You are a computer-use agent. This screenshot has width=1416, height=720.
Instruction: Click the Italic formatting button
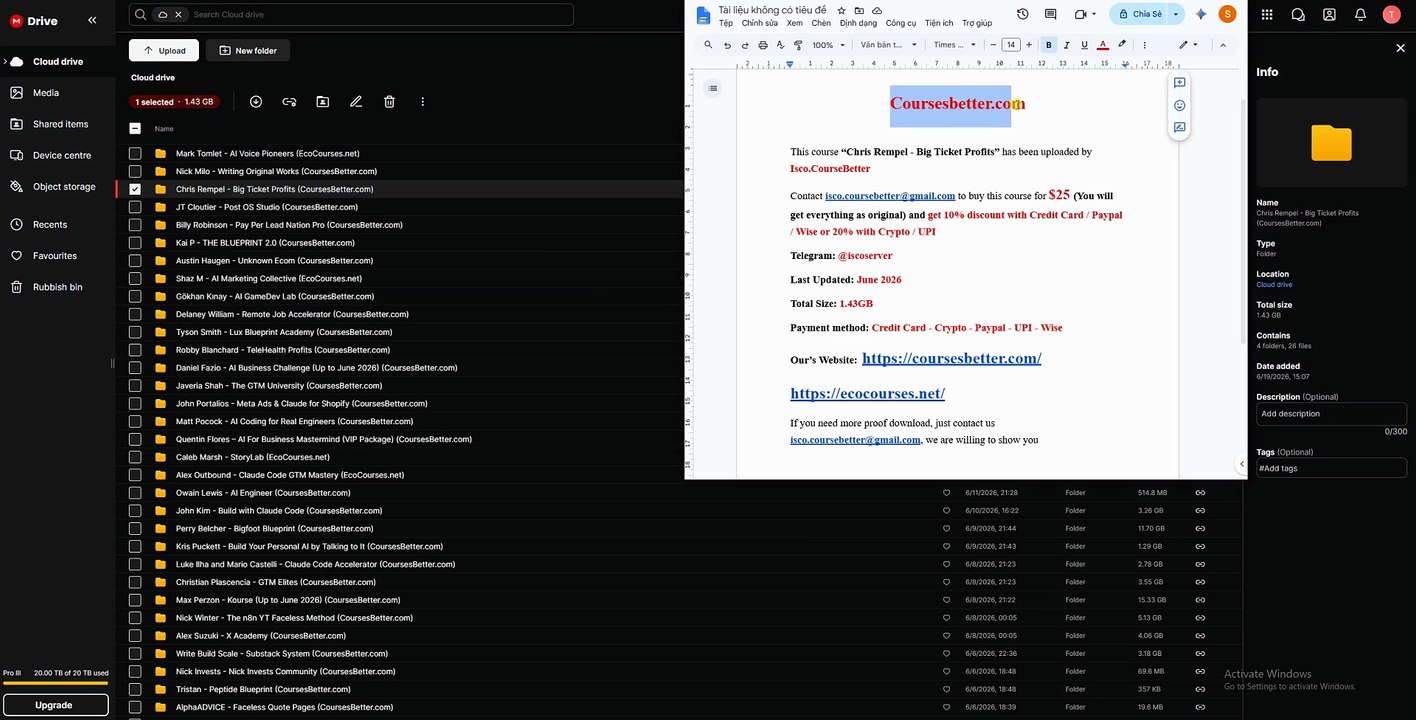tap(1067, 45)
